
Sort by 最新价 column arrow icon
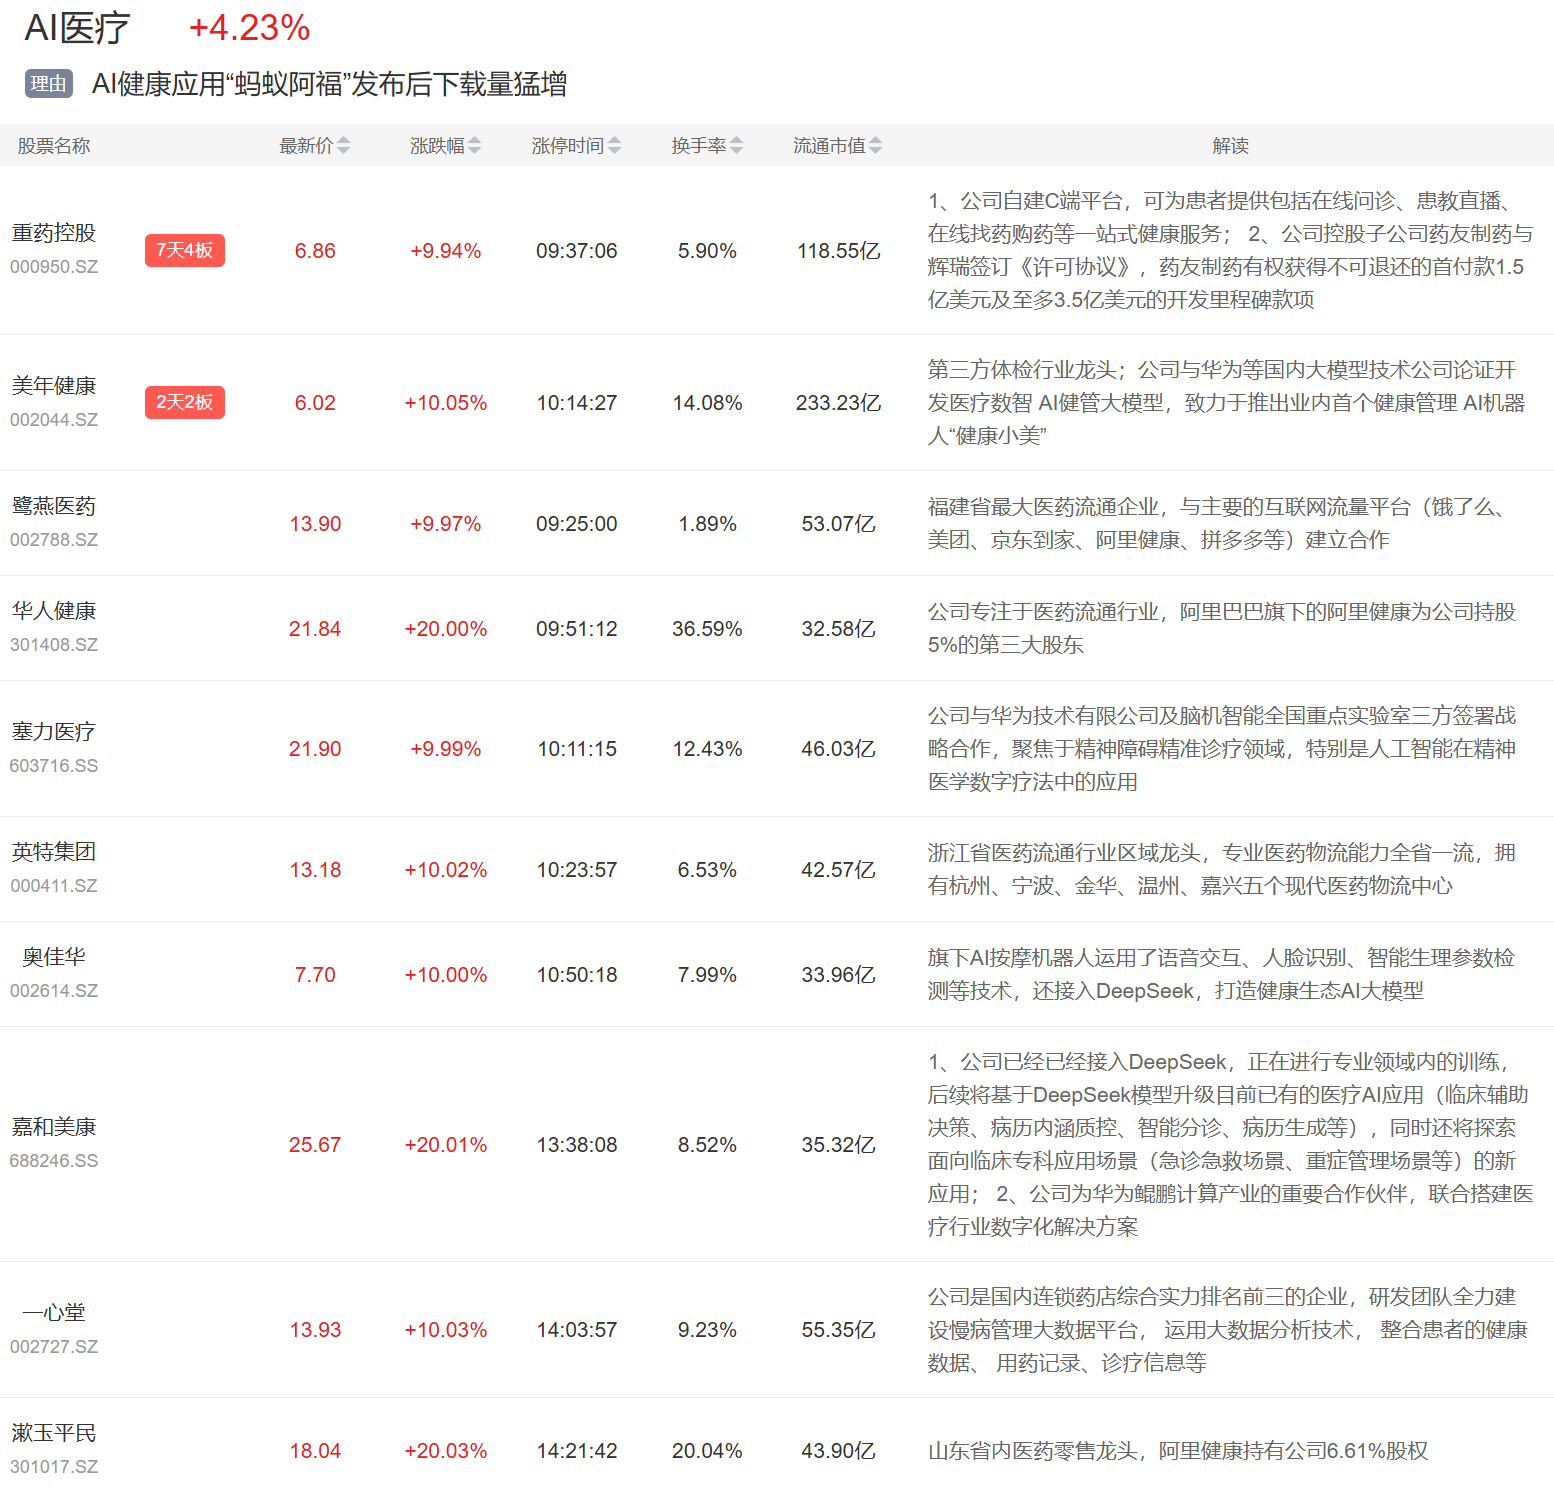point(343,146)
